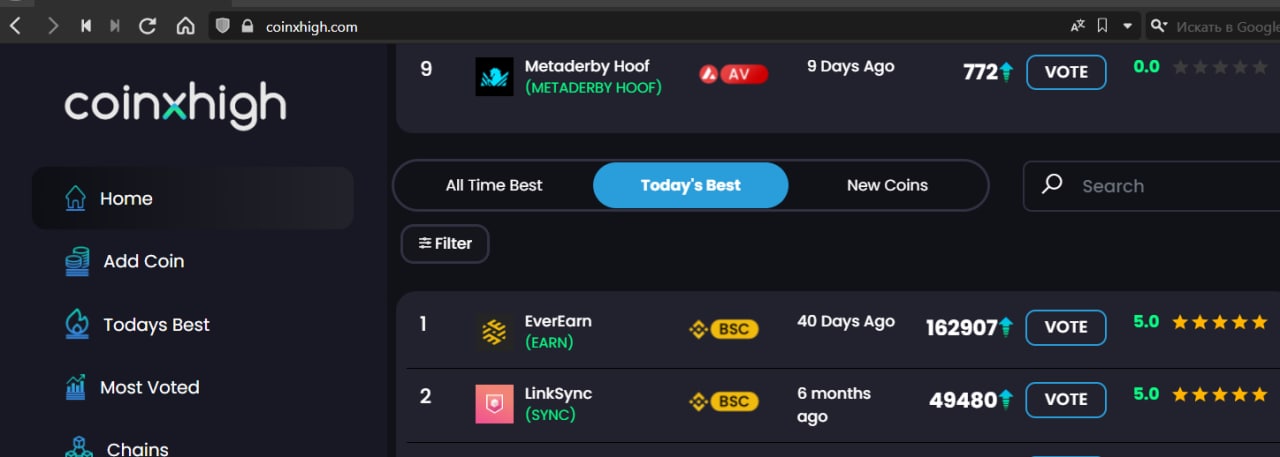
Task: Click the Metaderby Hoof coin logo
Action: tap(494, 76)
